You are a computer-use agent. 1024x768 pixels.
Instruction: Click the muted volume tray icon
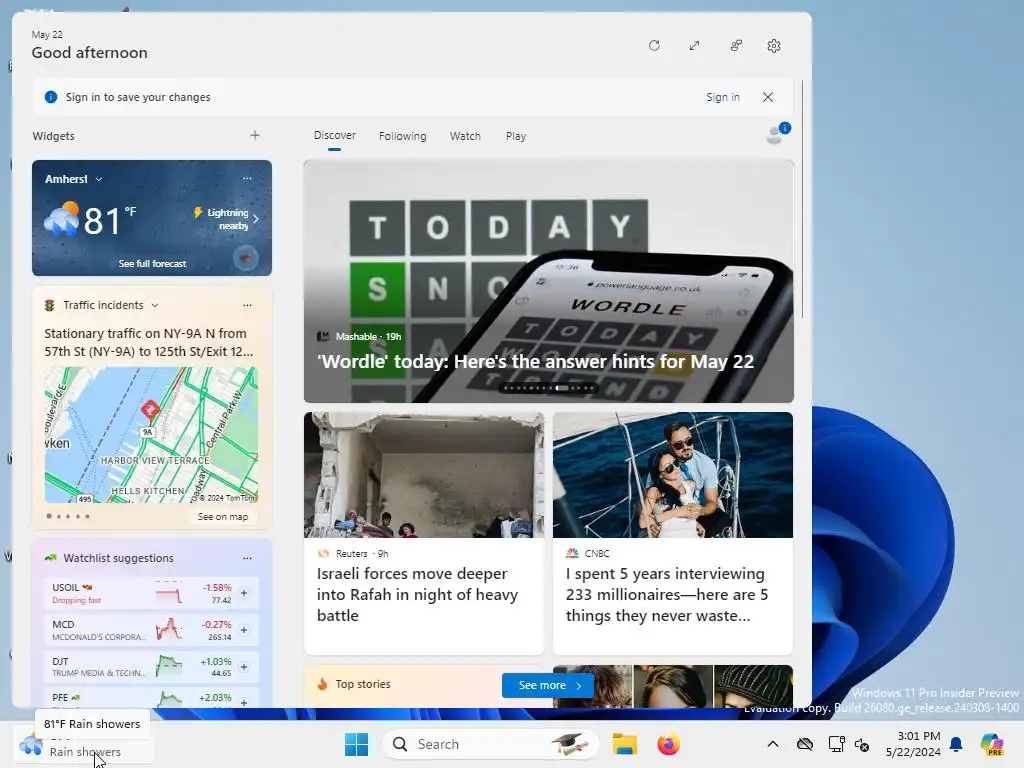(862, 744)
